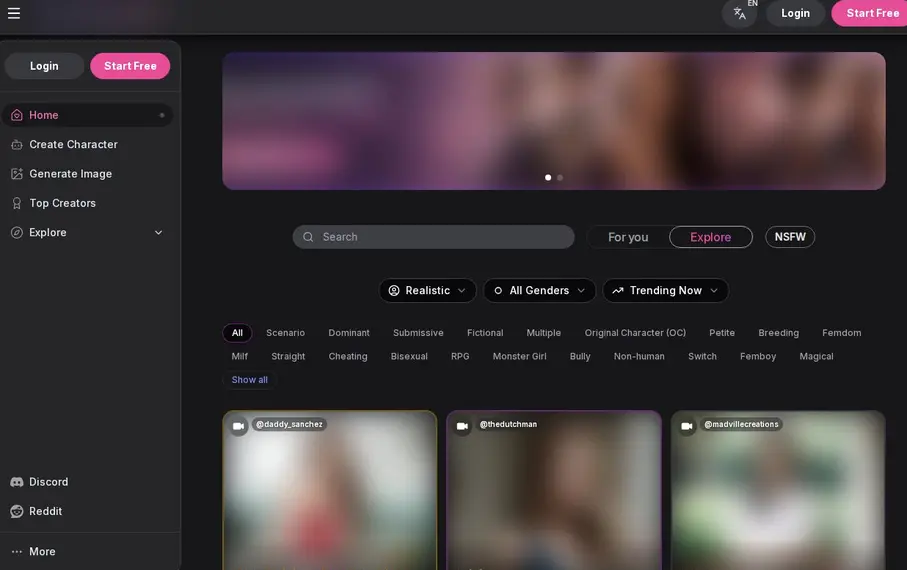
Task: Open the @thedutchman character card
Action: [x=554, y=491]
